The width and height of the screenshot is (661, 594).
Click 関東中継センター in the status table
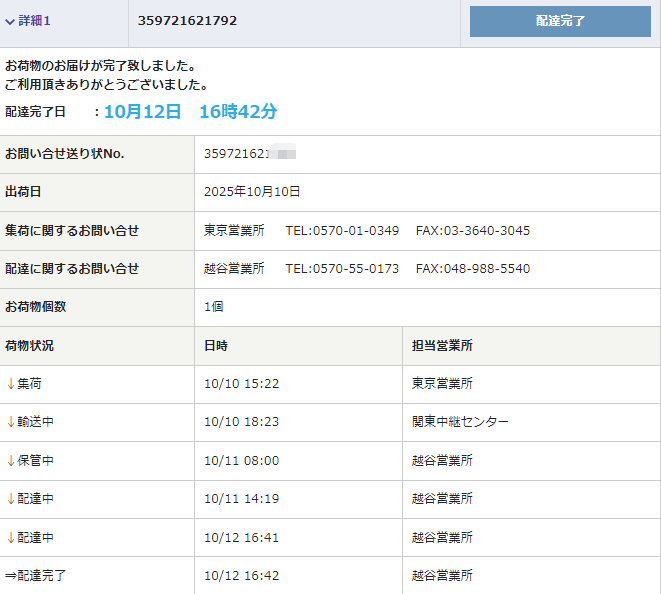[460, 422]
